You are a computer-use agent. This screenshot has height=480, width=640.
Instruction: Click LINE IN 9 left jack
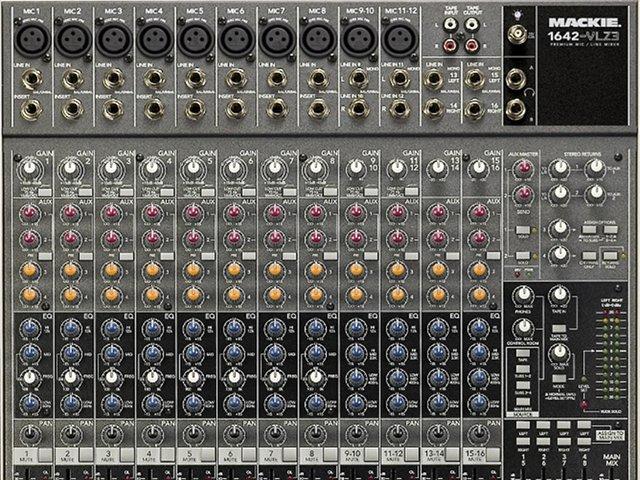pyautogui.click(x=358, y=78)
